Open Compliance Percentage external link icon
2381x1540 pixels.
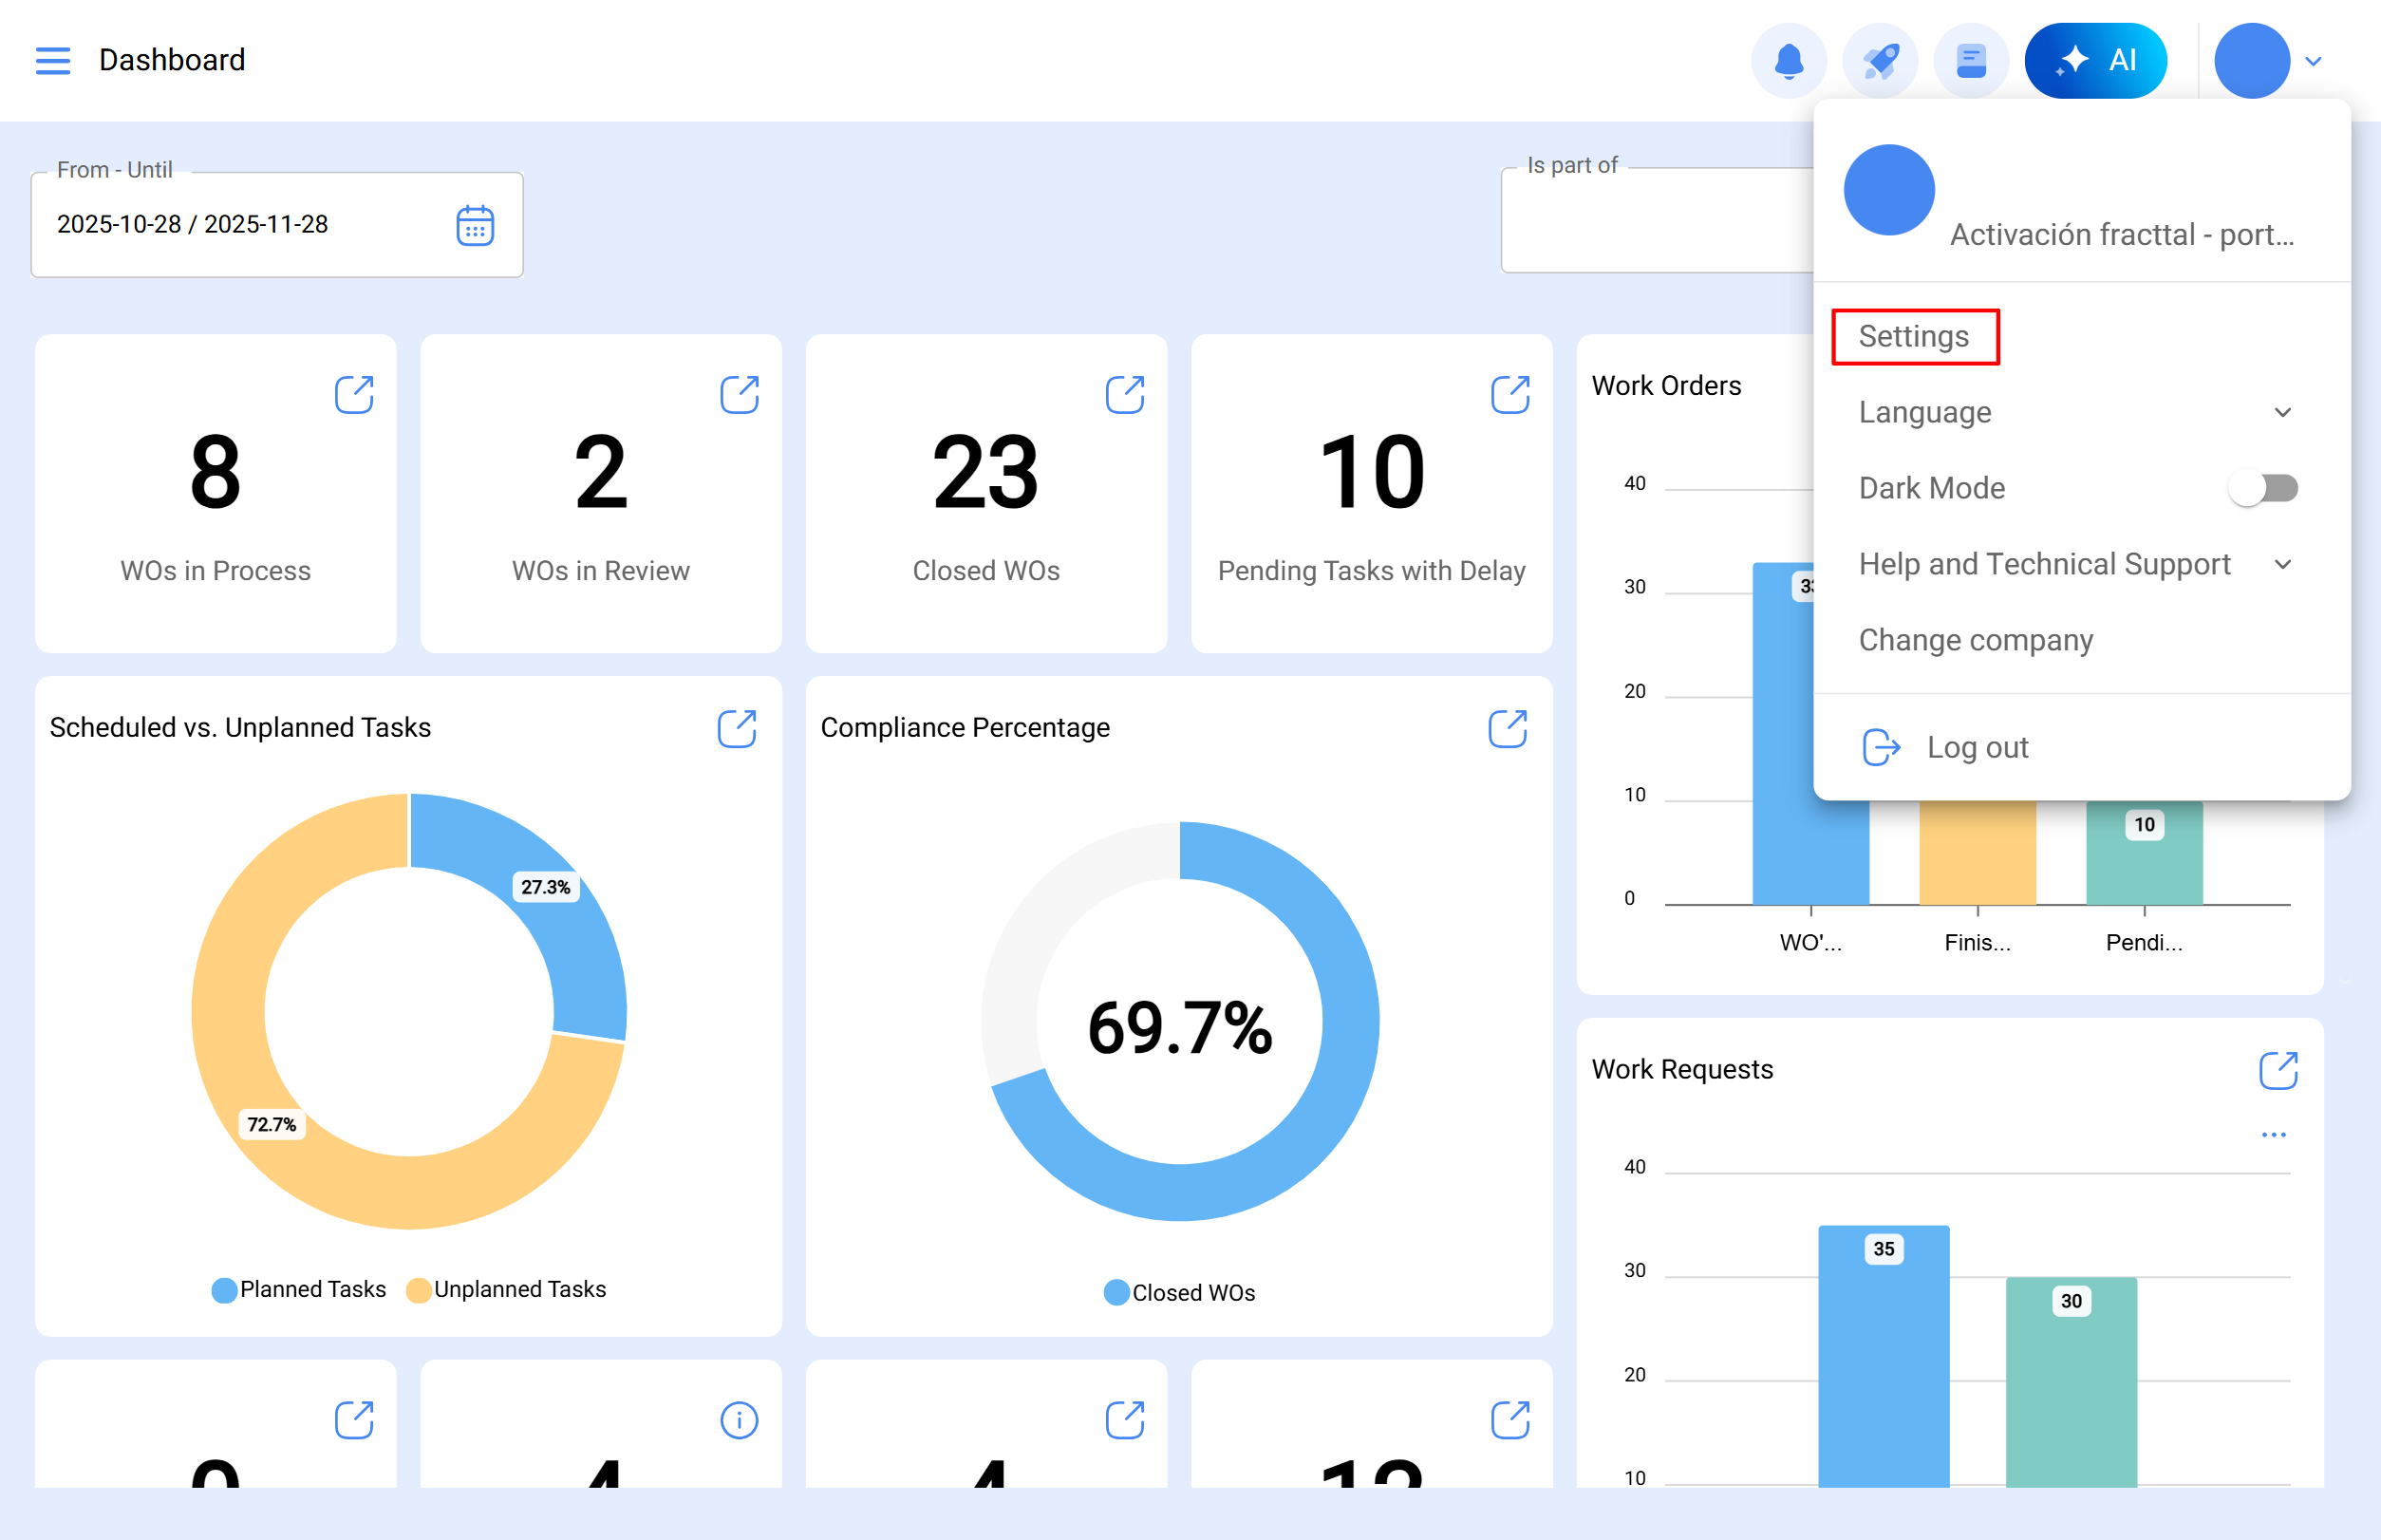point(1507,728)
